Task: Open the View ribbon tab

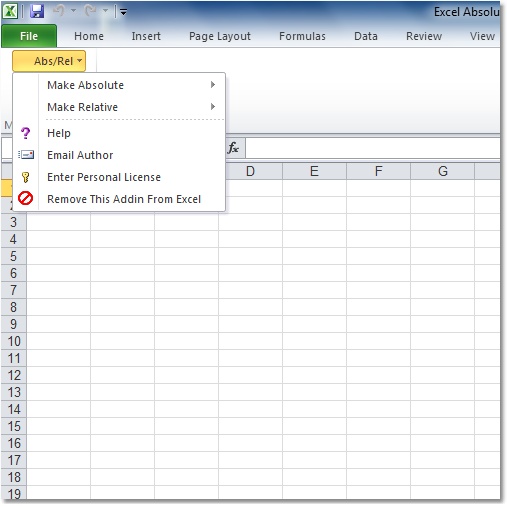Action: 482,36
